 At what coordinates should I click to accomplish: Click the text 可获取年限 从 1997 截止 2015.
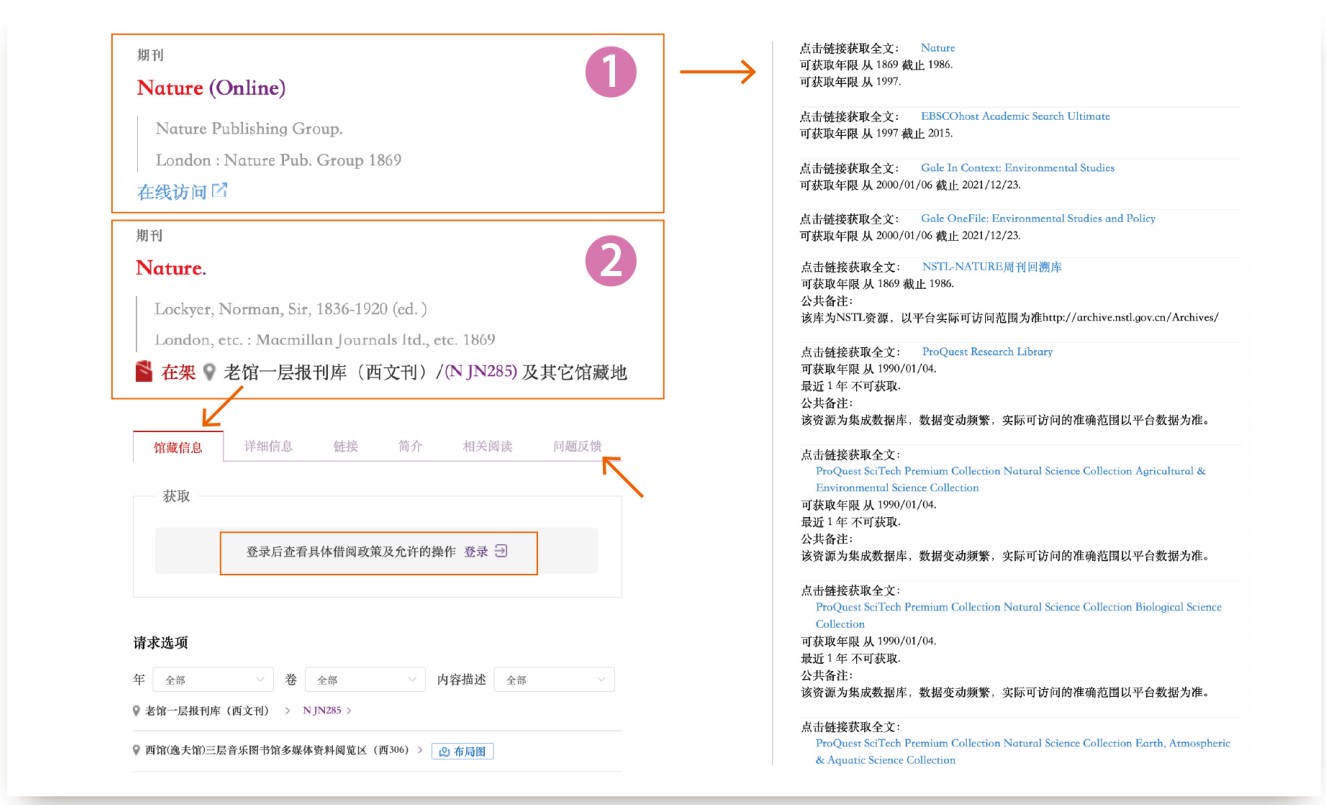point(877,133)
